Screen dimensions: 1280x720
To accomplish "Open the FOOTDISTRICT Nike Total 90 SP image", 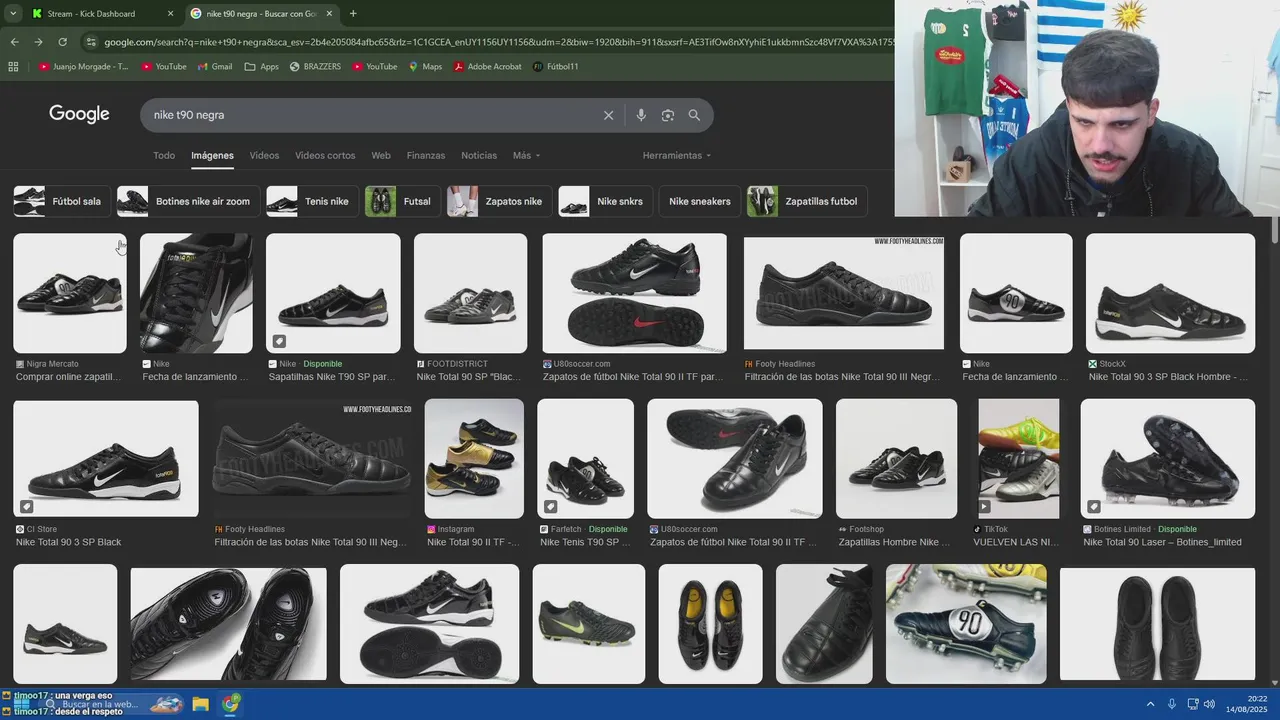I will point(471,293).
